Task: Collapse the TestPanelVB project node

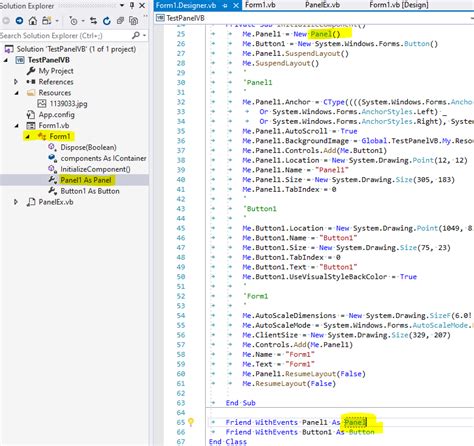Action: click(6, 60)
